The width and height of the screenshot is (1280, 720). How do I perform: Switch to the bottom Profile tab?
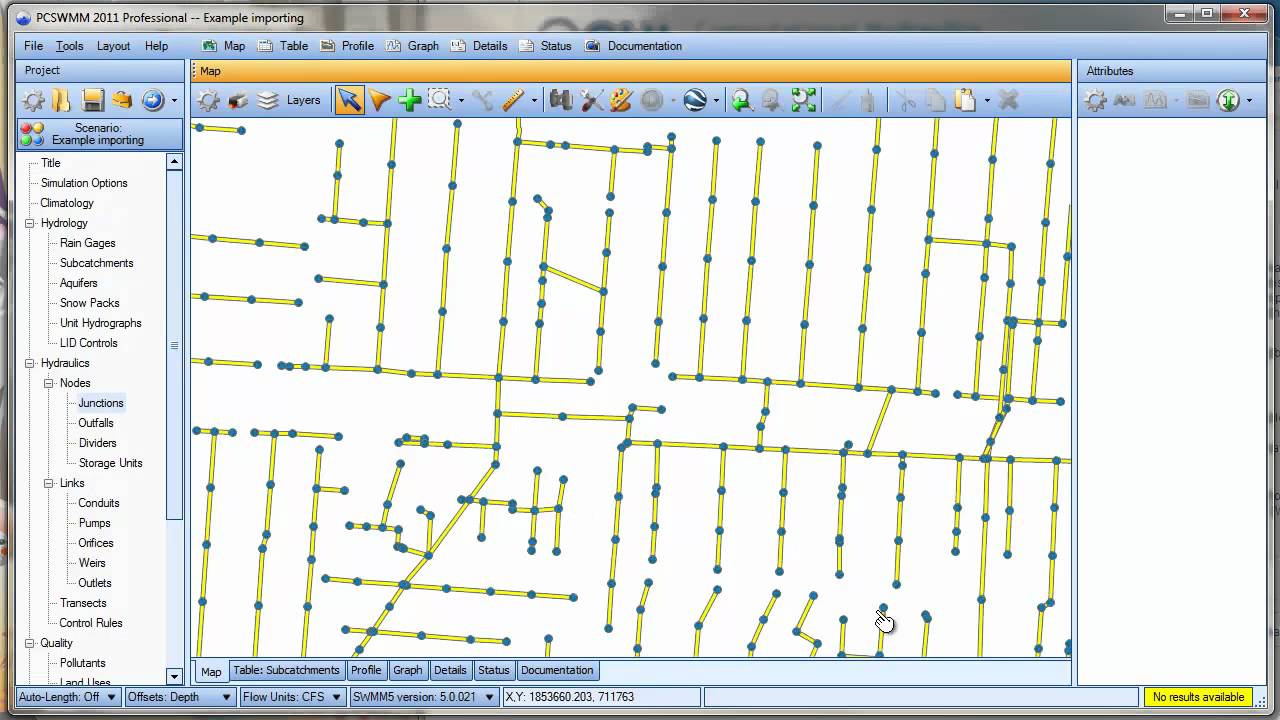click(x=365, y=670)
